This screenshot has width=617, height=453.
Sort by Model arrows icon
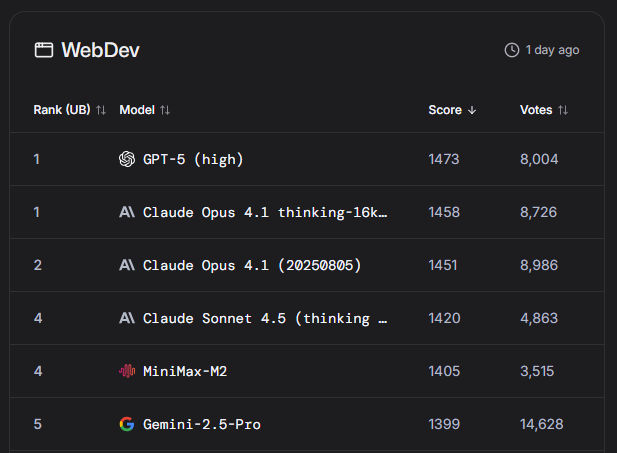(x=165, y=110)
